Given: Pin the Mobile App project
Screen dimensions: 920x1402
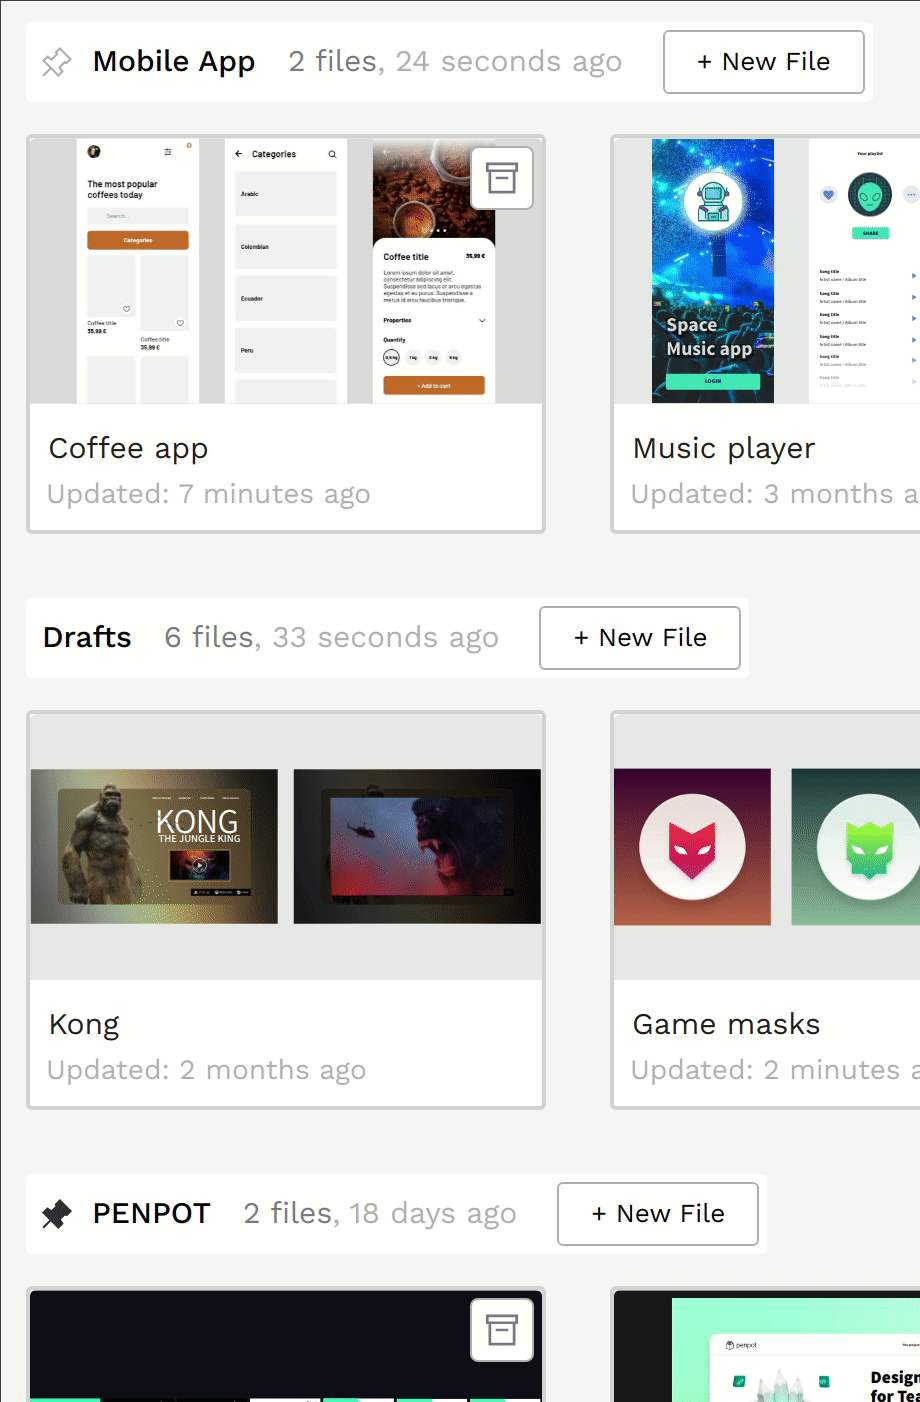Looking at the screenshot, I should tap(57, 62).
